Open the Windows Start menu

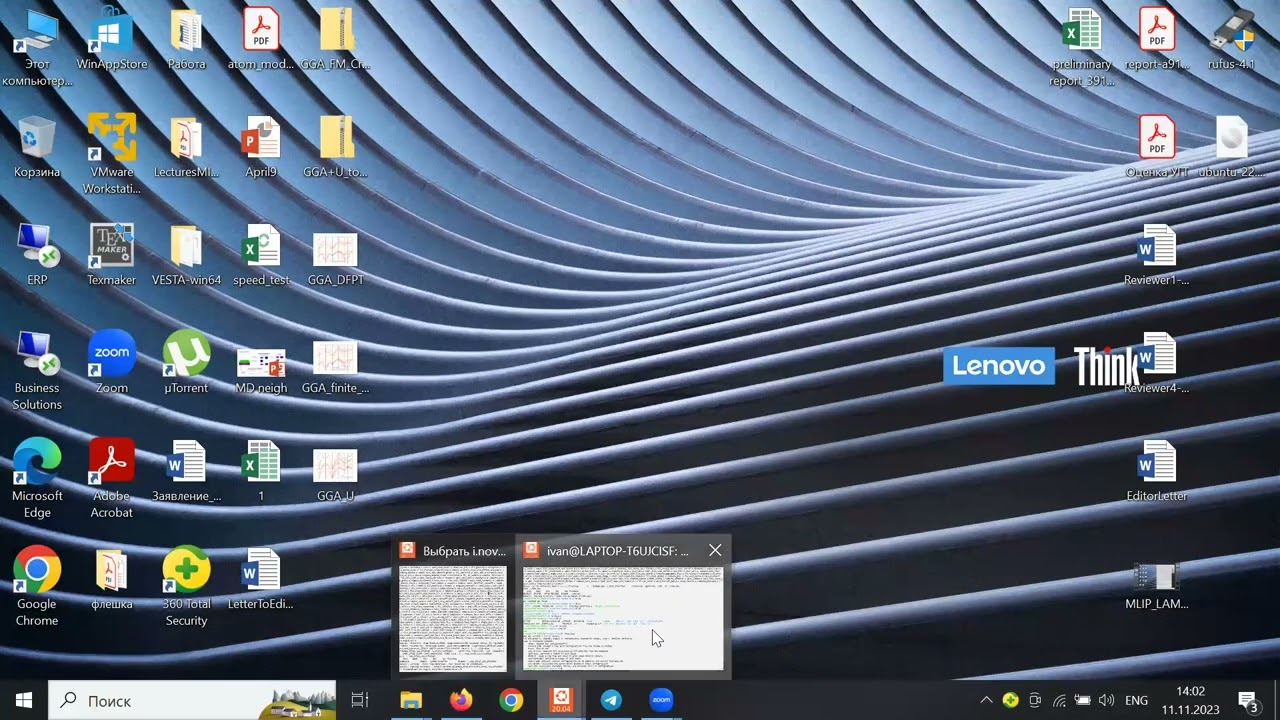coord(24,700)
